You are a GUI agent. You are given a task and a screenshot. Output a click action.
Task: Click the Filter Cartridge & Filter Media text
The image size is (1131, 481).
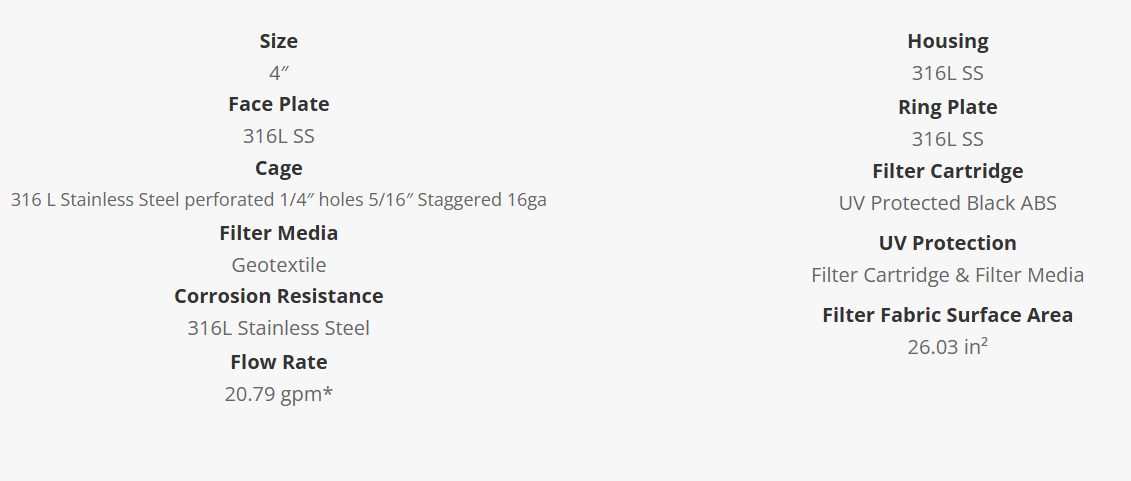coord(947,275)
